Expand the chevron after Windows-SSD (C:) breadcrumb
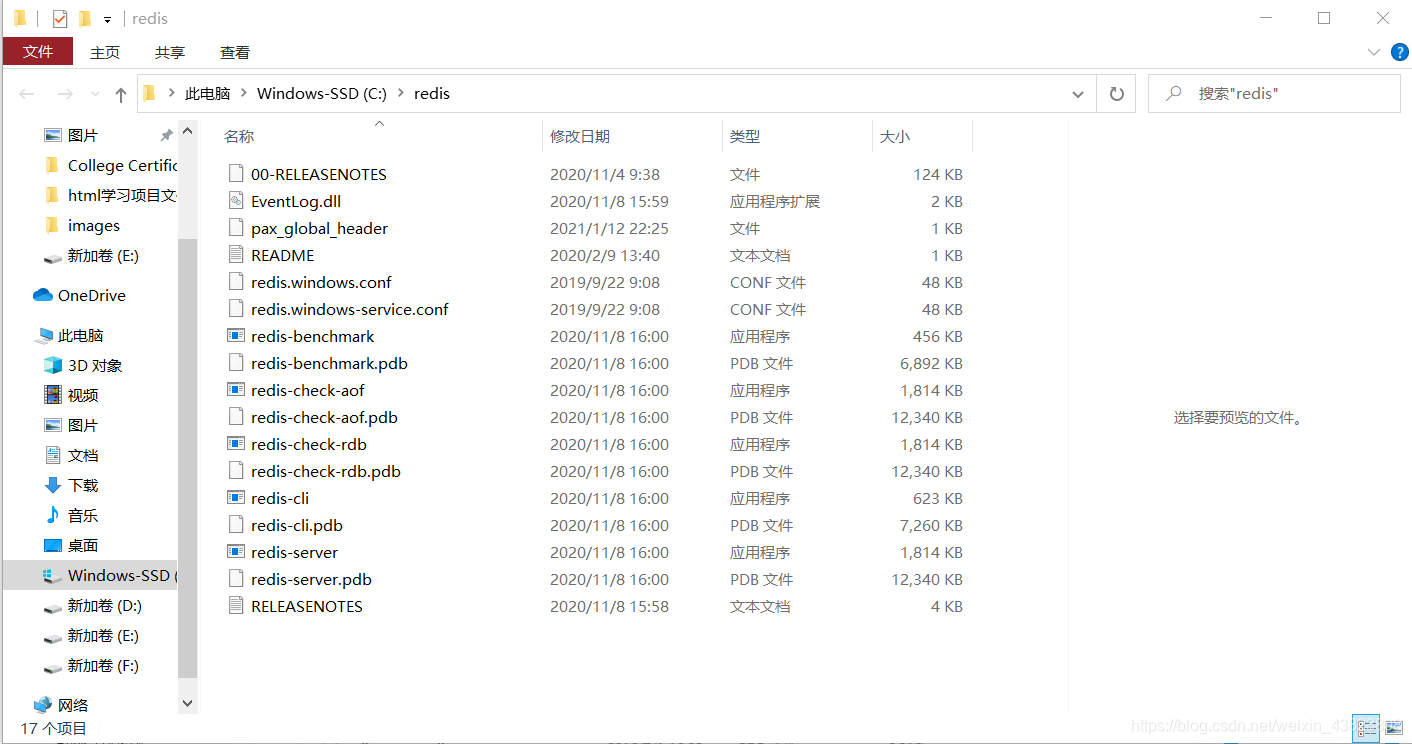The height and width of the screenshot is (744, 1412). pos(400,93)
